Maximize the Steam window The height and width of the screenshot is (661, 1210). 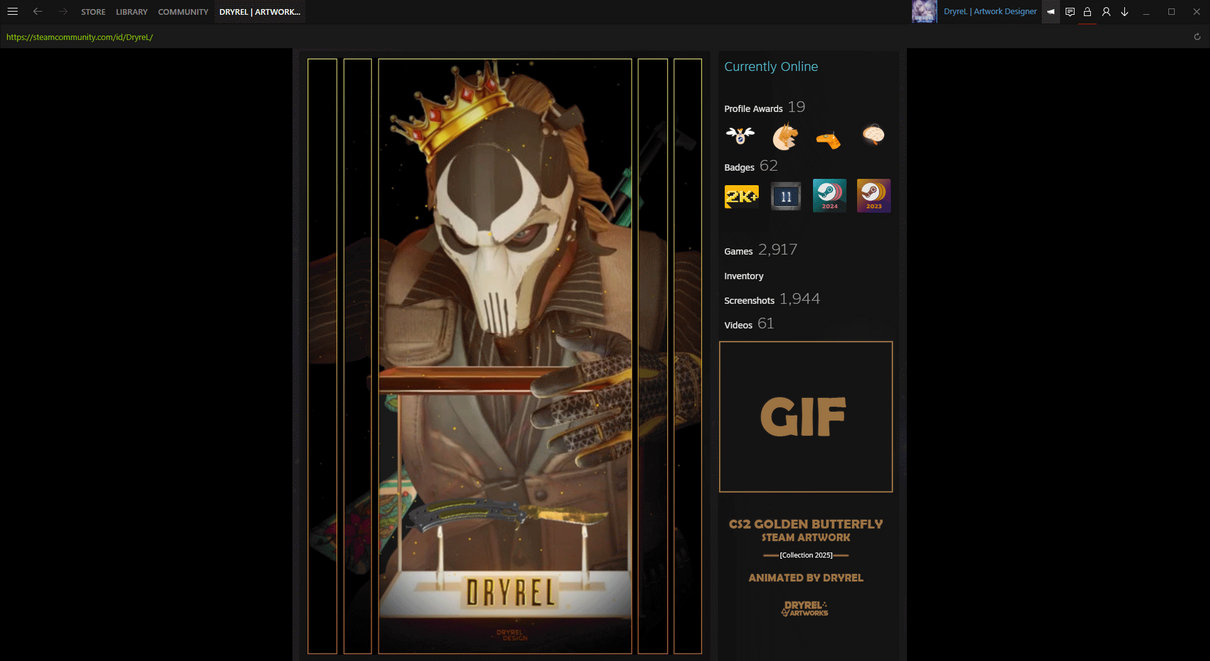tap(1171, 12)
